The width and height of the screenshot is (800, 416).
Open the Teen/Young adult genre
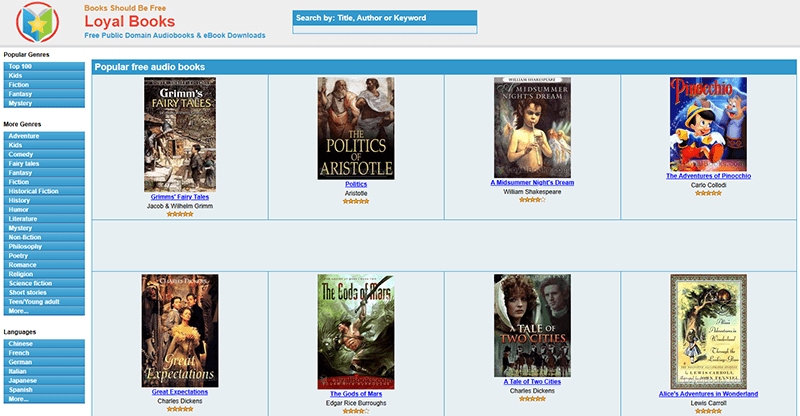click(x=44, y=301)
